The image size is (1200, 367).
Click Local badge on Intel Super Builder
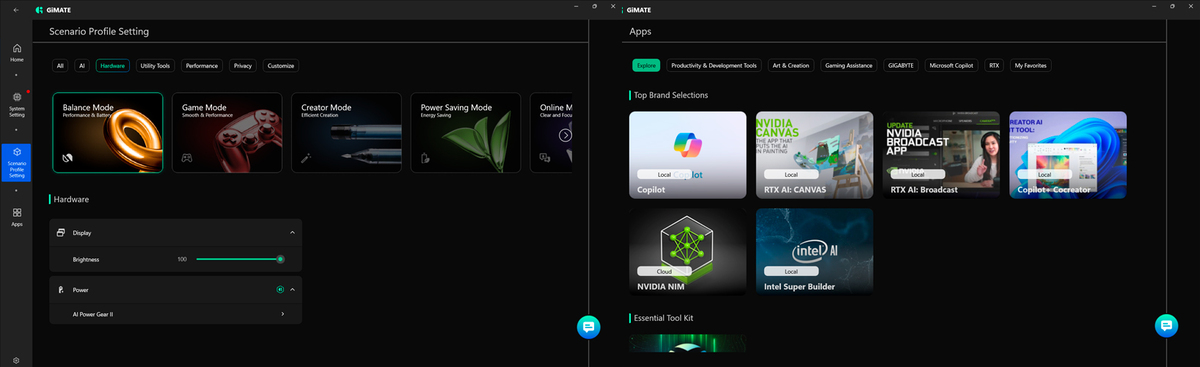(792, 271)
